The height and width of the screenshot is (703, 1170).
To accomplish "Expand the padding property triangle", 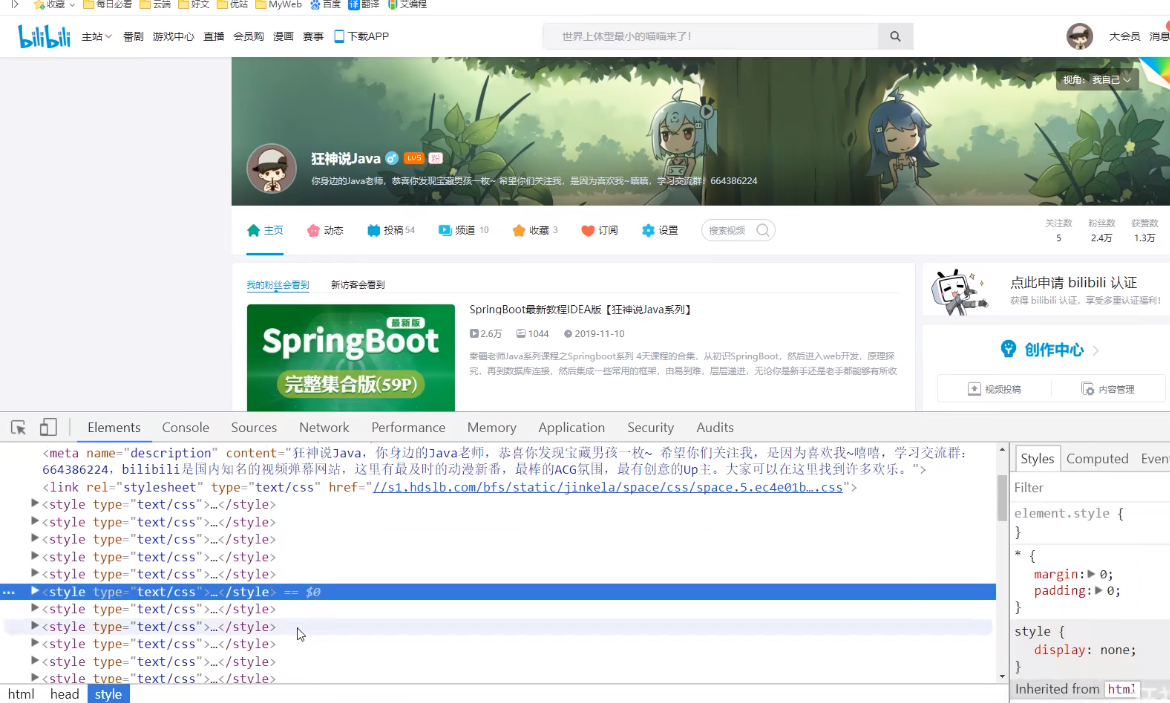I will (x=1098, y=590).
